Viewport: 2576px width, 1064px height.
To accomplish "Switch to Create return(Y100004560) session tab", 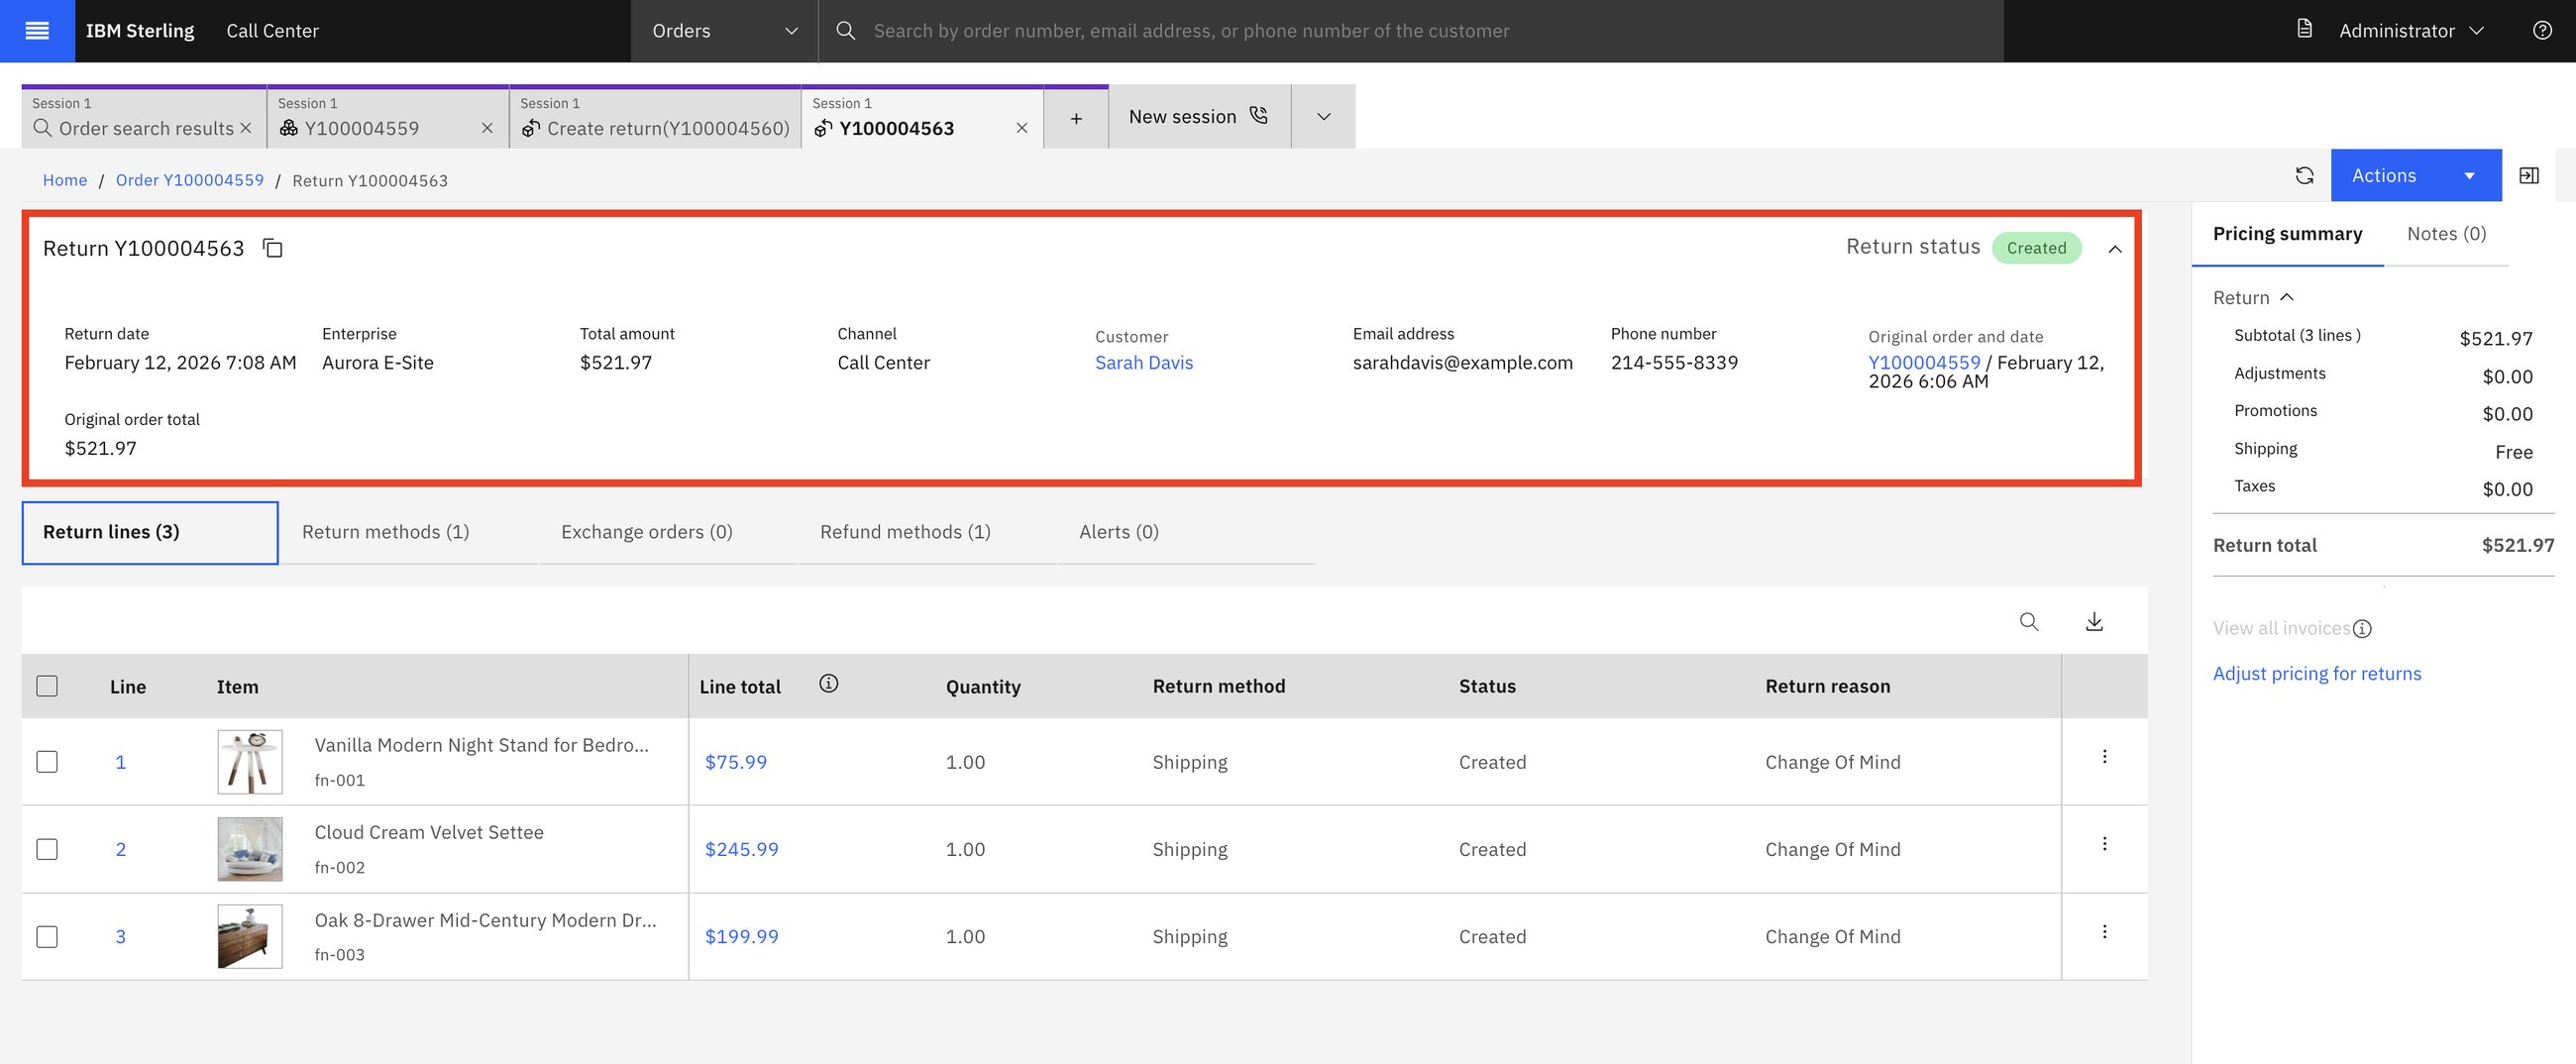I will tap(655, 118).
